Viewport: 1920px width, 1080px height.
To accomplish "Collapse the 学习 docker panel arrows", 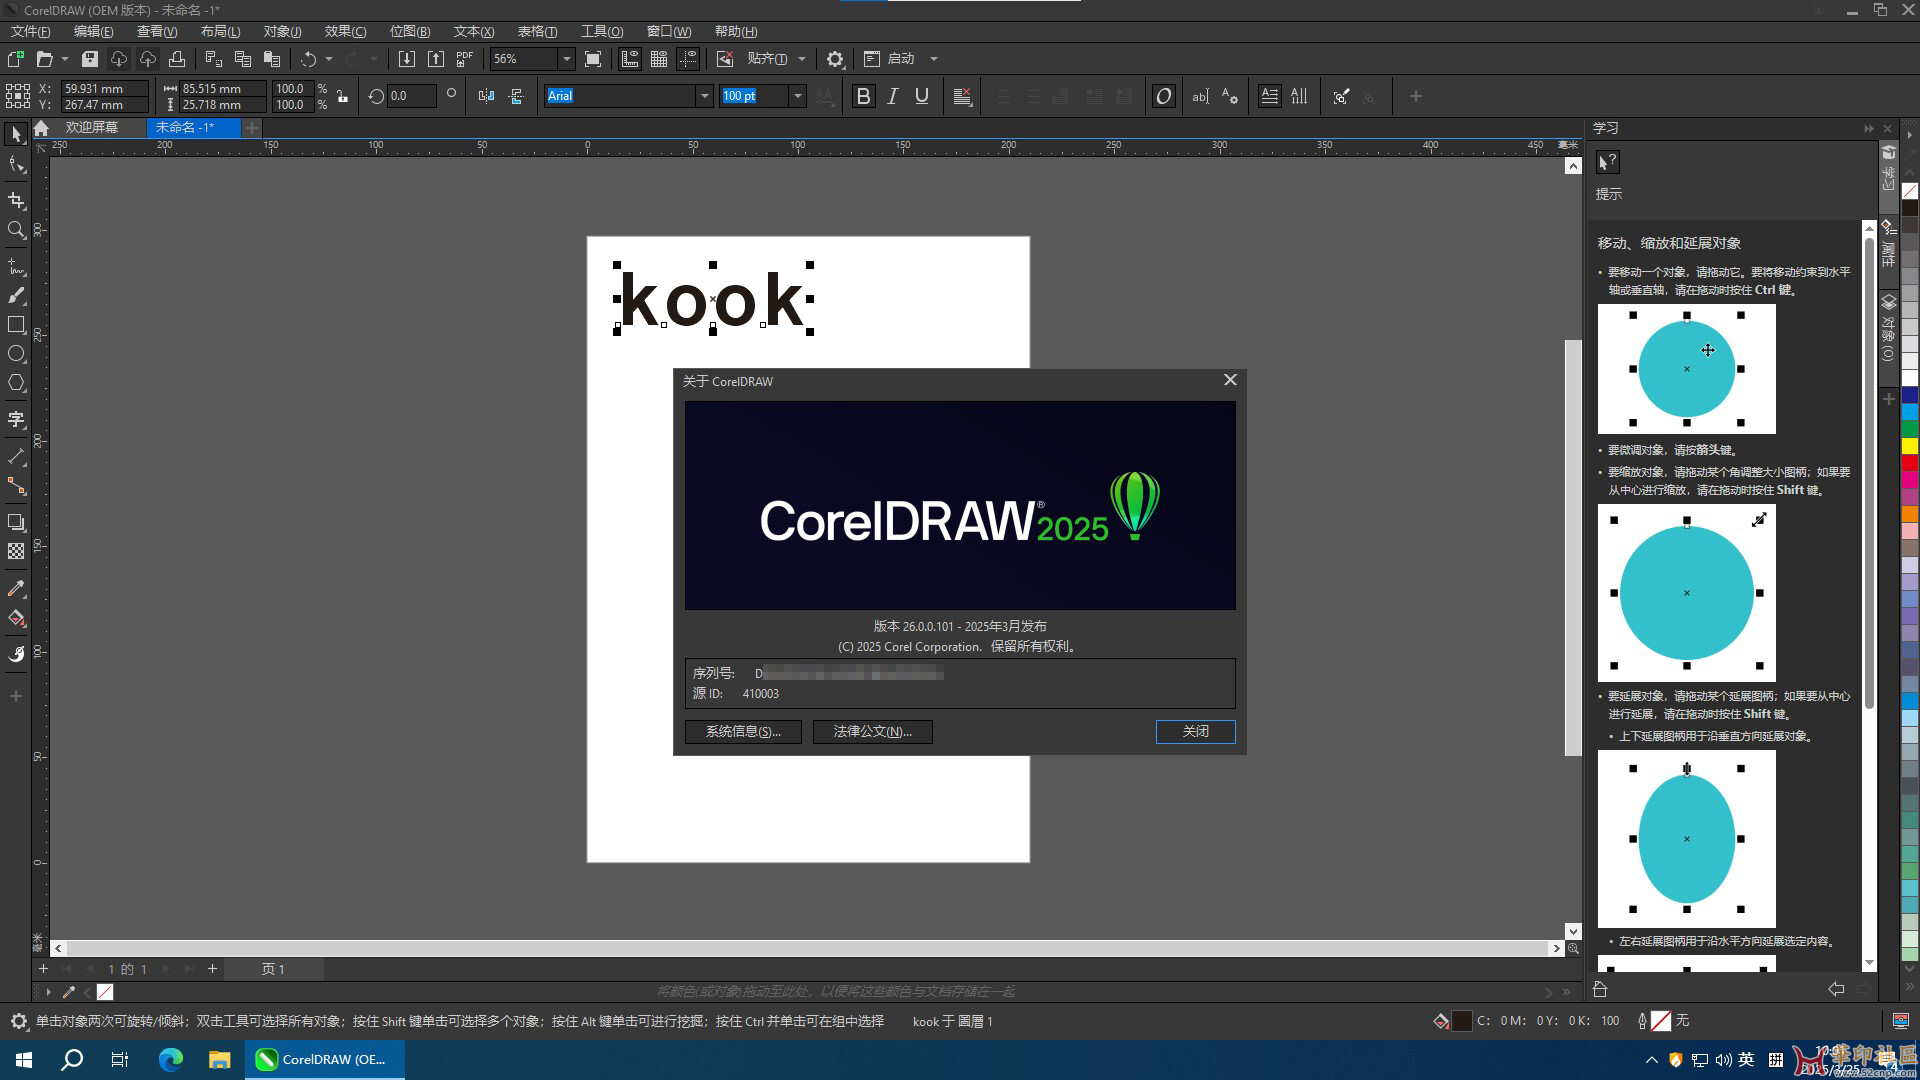I will [x=1868, y=128].
